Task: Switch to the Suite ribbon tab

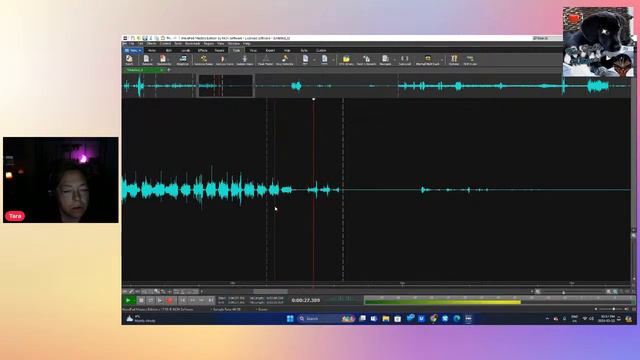Action: tap(304, 51)
